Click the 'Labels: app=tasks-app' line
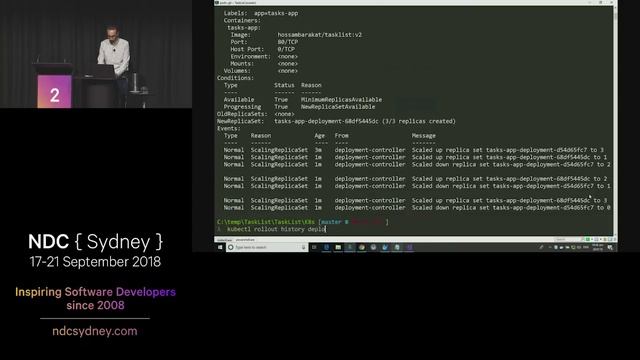The image size is (640, 360). (261, 13)
